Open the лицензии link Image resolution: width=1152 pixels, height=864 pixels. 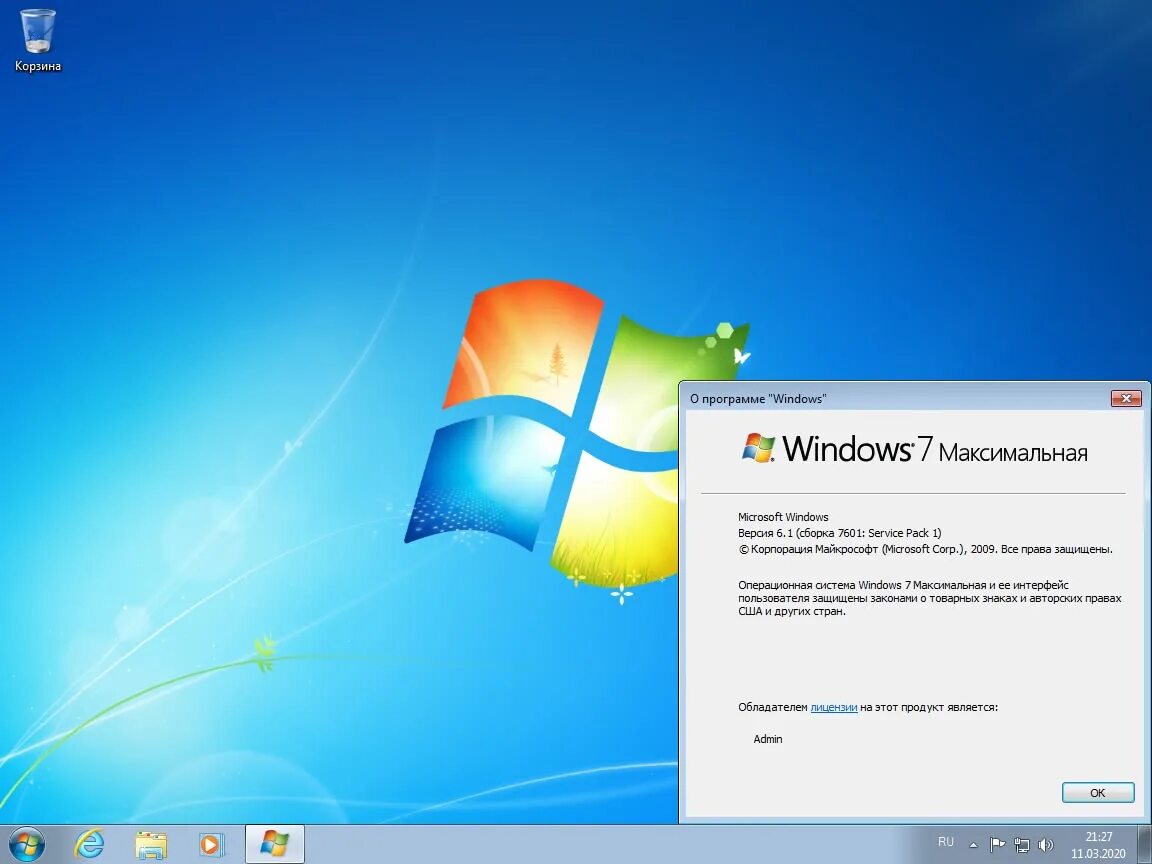tap(834, 707)
